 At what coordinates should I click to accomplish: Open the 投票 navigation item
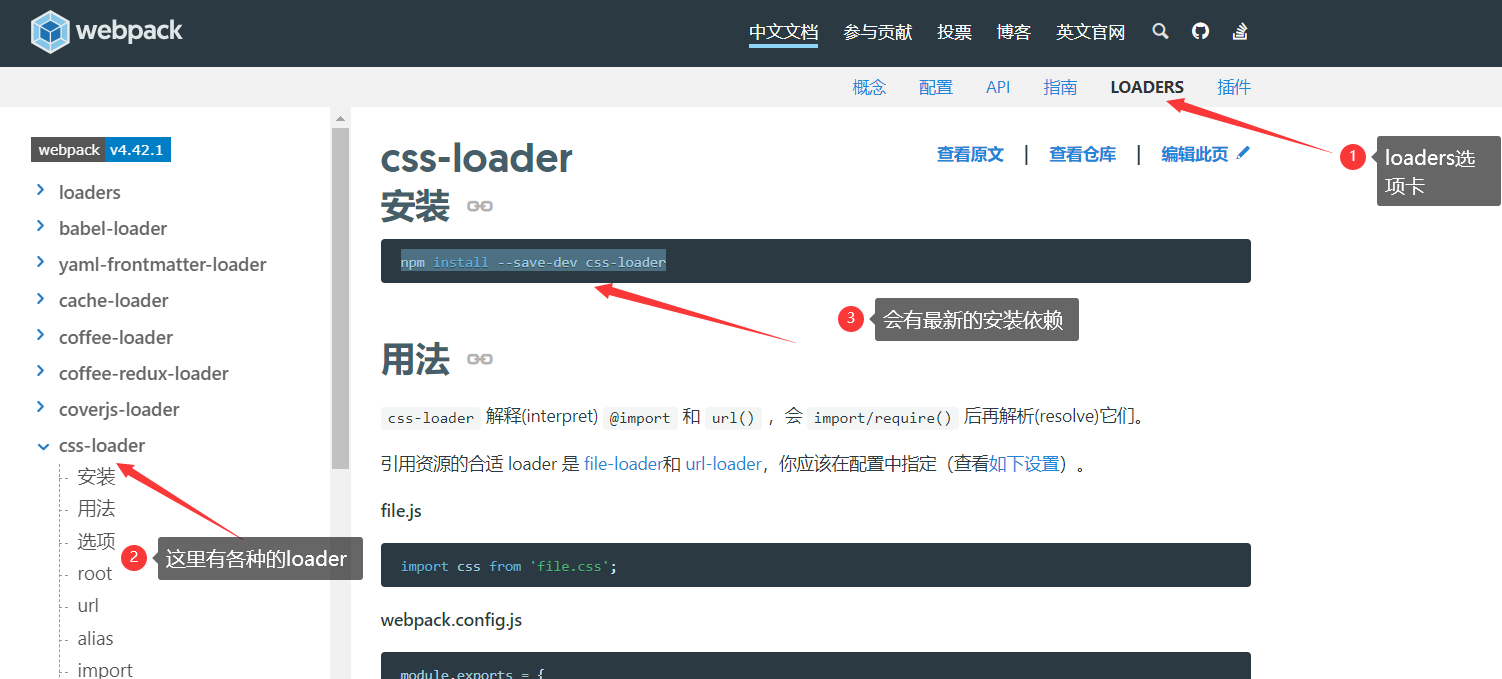(954, 32)
